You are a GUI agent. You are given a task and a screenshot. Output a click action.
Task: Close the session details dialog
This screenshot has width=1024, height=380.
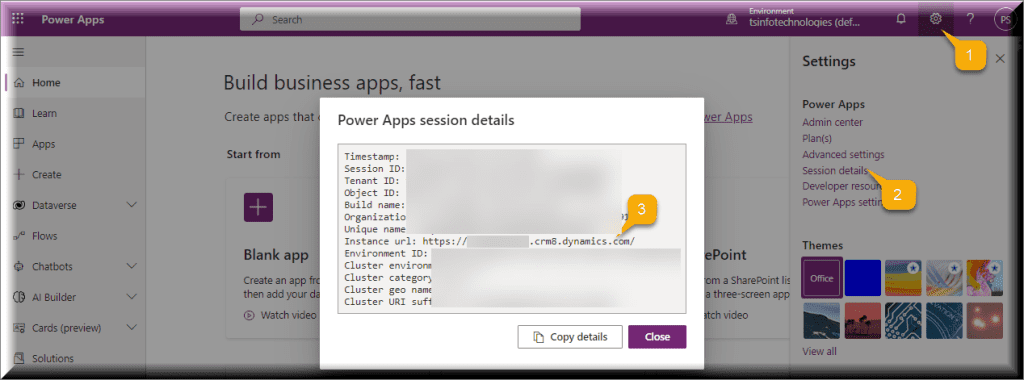coord(657,337)
